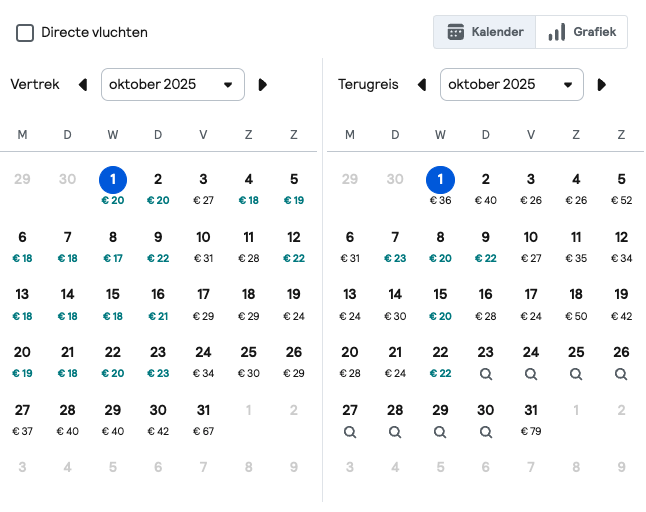
Task: Select departure date 4 with € 18
Action: click(248, 188)
